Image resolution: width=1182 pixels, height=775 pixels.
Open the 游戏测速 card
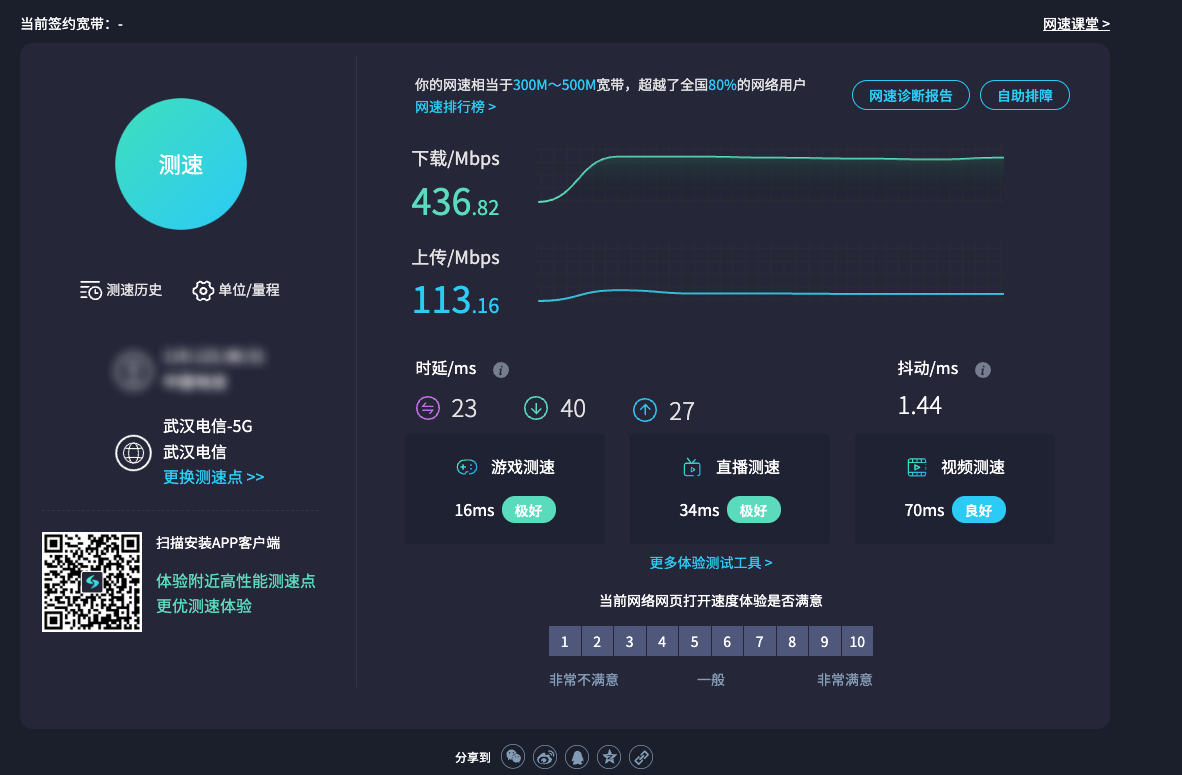click(x=505, y=489)
